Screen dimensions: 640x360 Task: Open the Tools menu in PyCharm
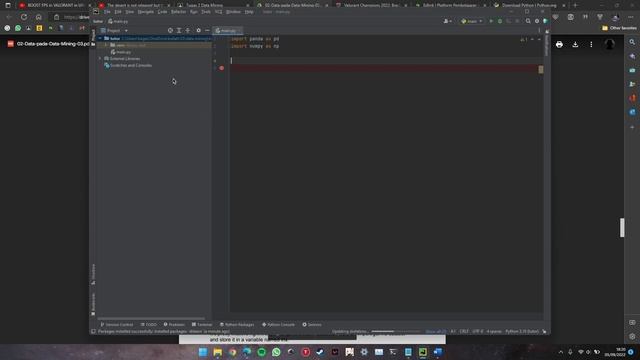(206, 12)
